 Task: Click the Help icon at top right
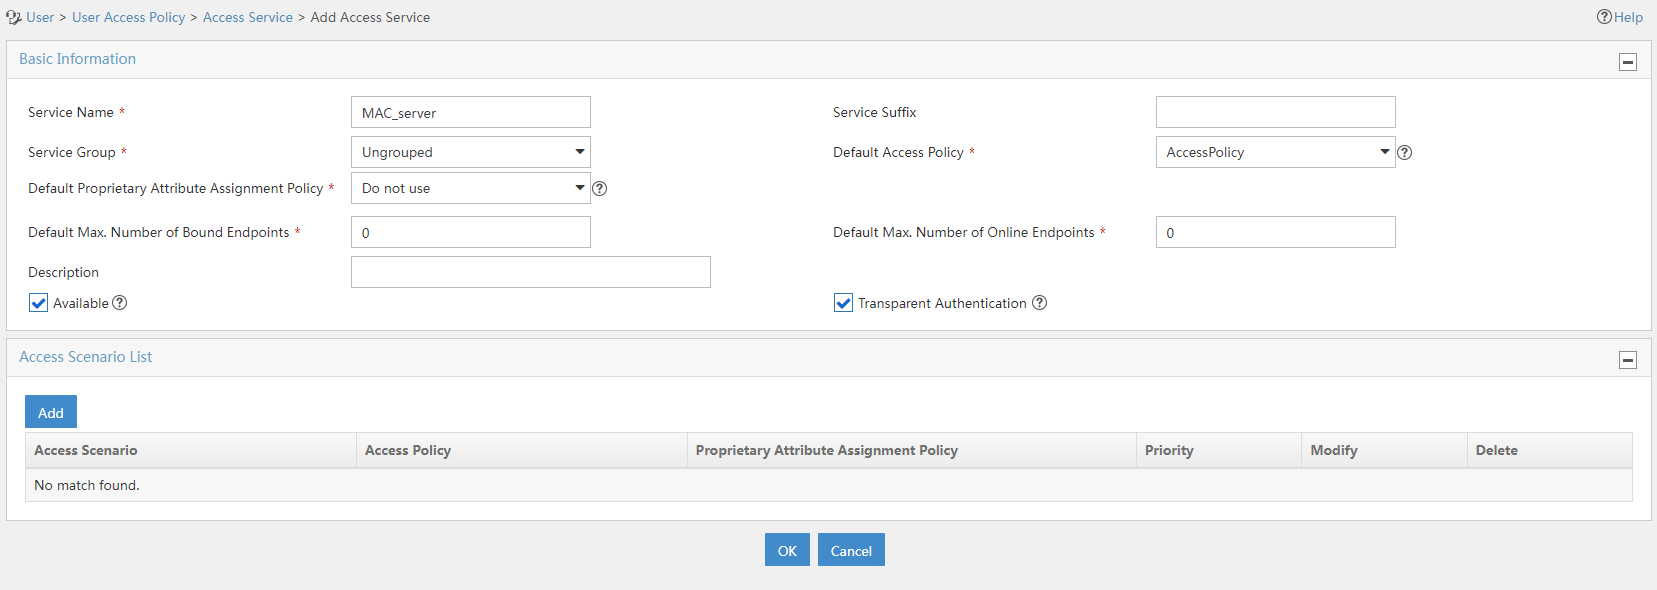(x=1604, y=17)
